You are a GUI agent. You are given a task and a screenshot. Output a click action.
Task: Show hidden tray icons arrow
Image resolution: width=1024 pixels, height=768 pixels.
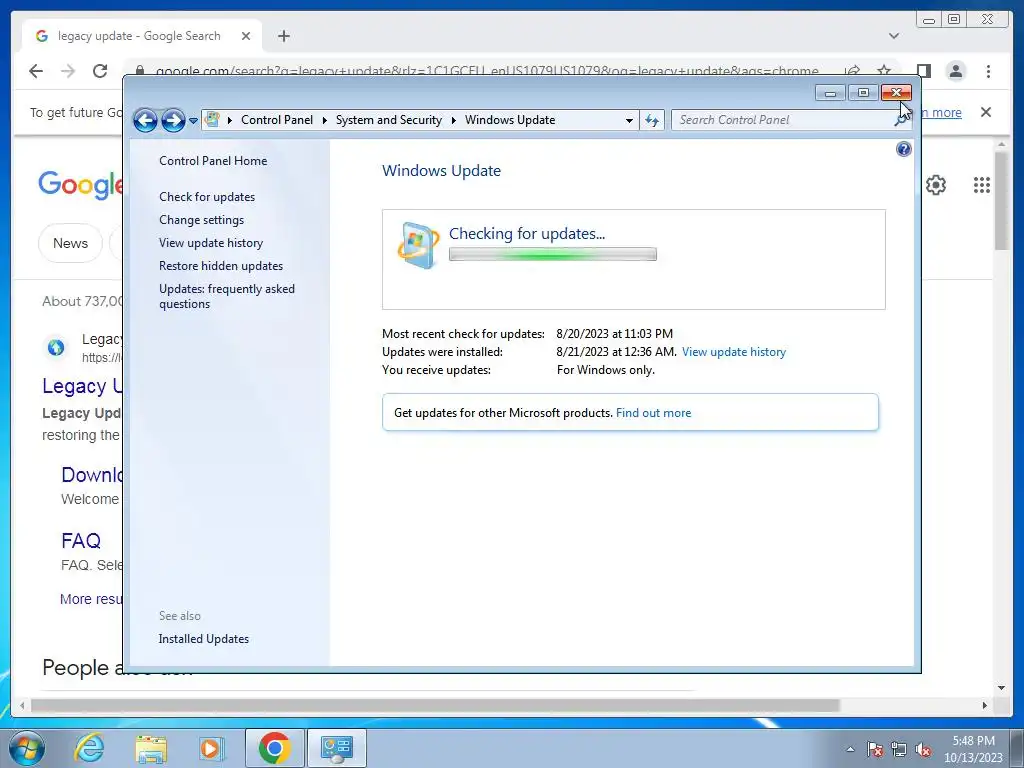pyautogui.click(x=850, y=749)
